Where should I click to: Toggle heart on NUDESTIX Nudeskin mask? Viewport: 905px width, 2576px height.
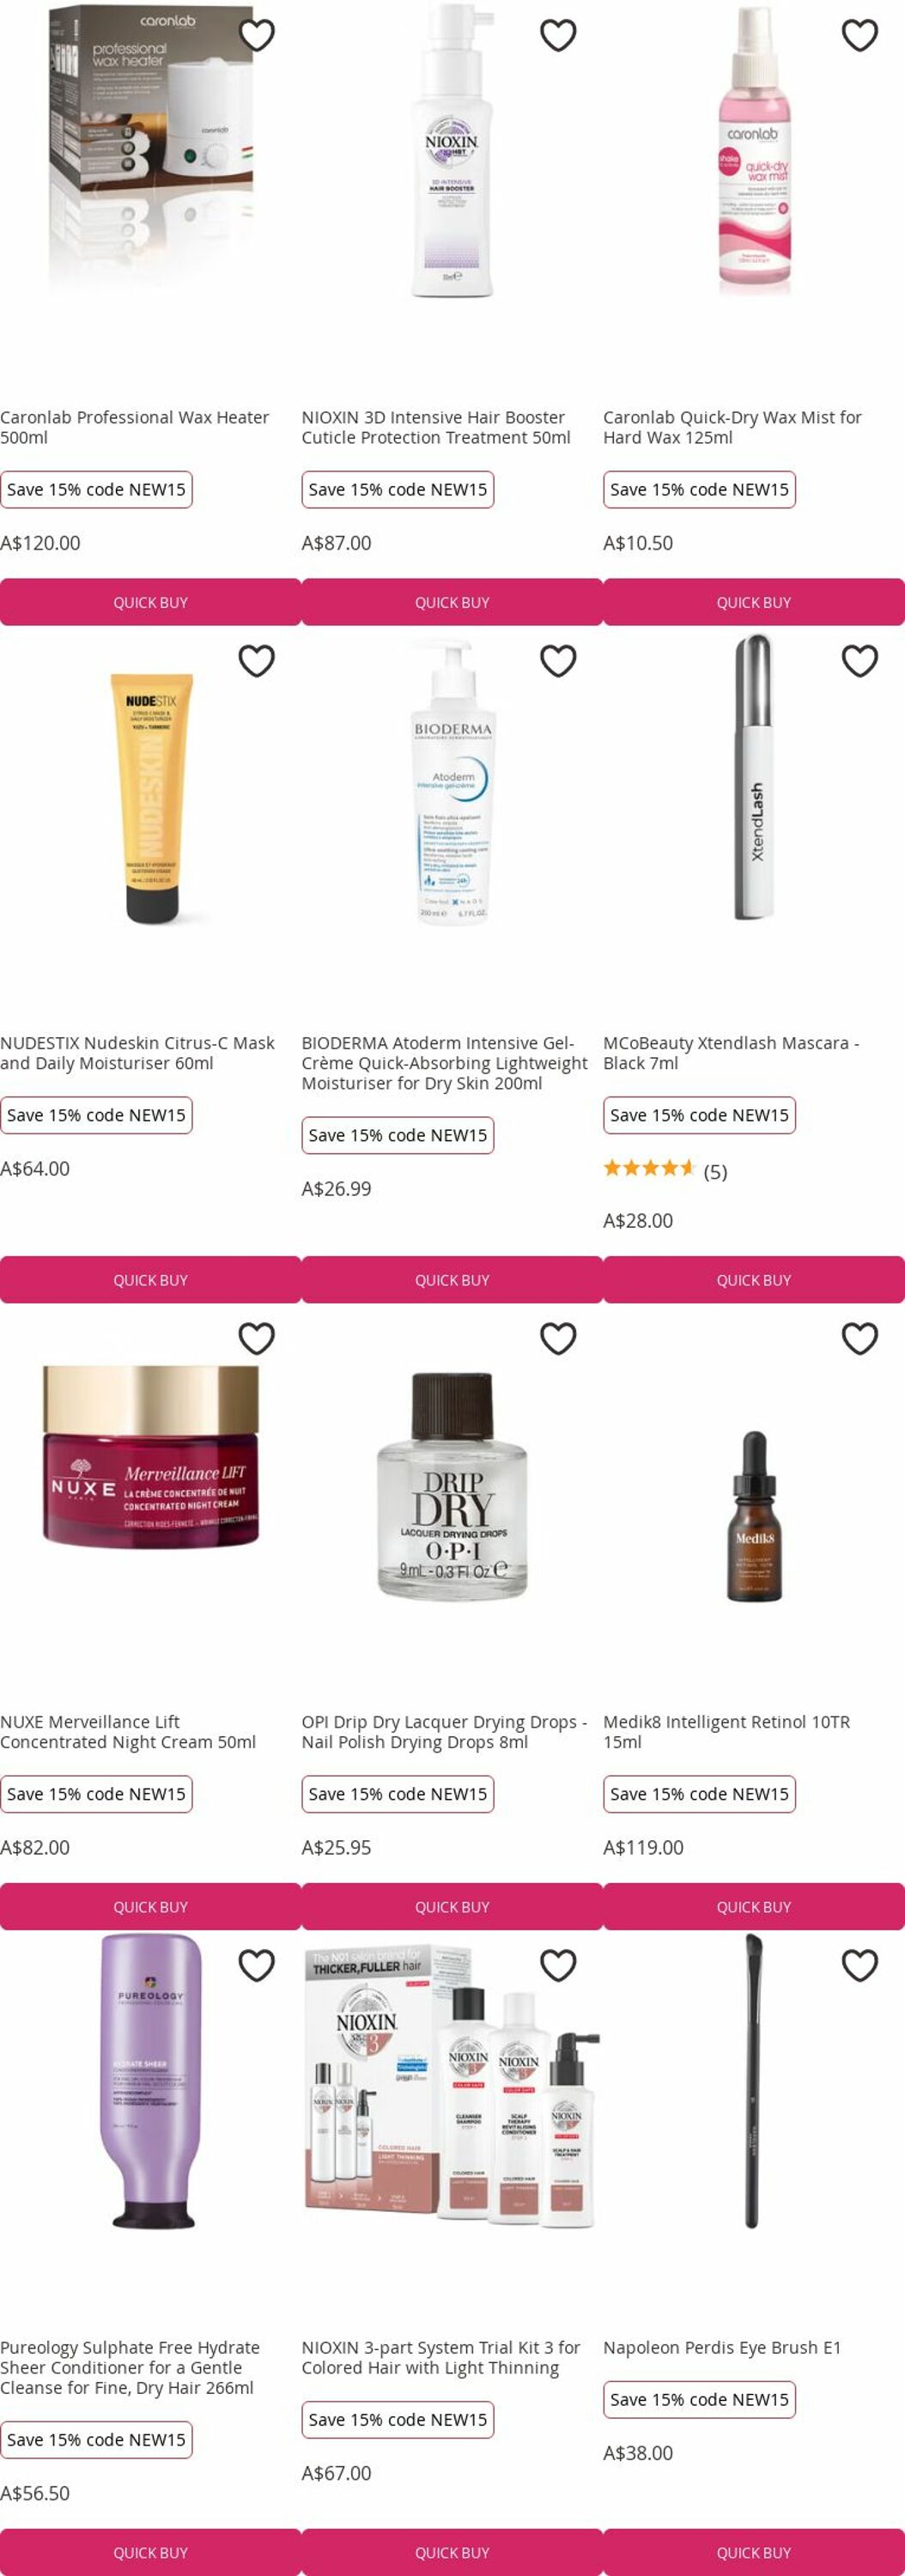(257, 661)
